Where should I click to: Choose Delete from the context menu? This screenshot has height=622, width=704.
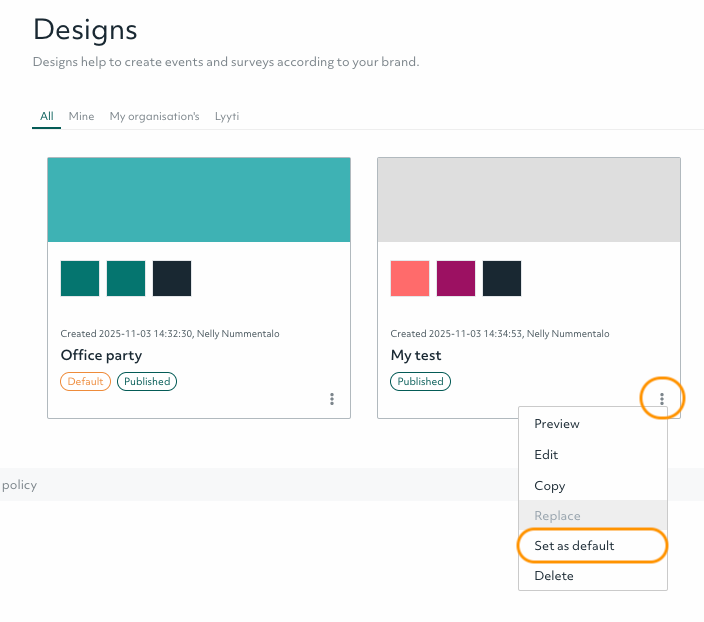click(554, 576)
